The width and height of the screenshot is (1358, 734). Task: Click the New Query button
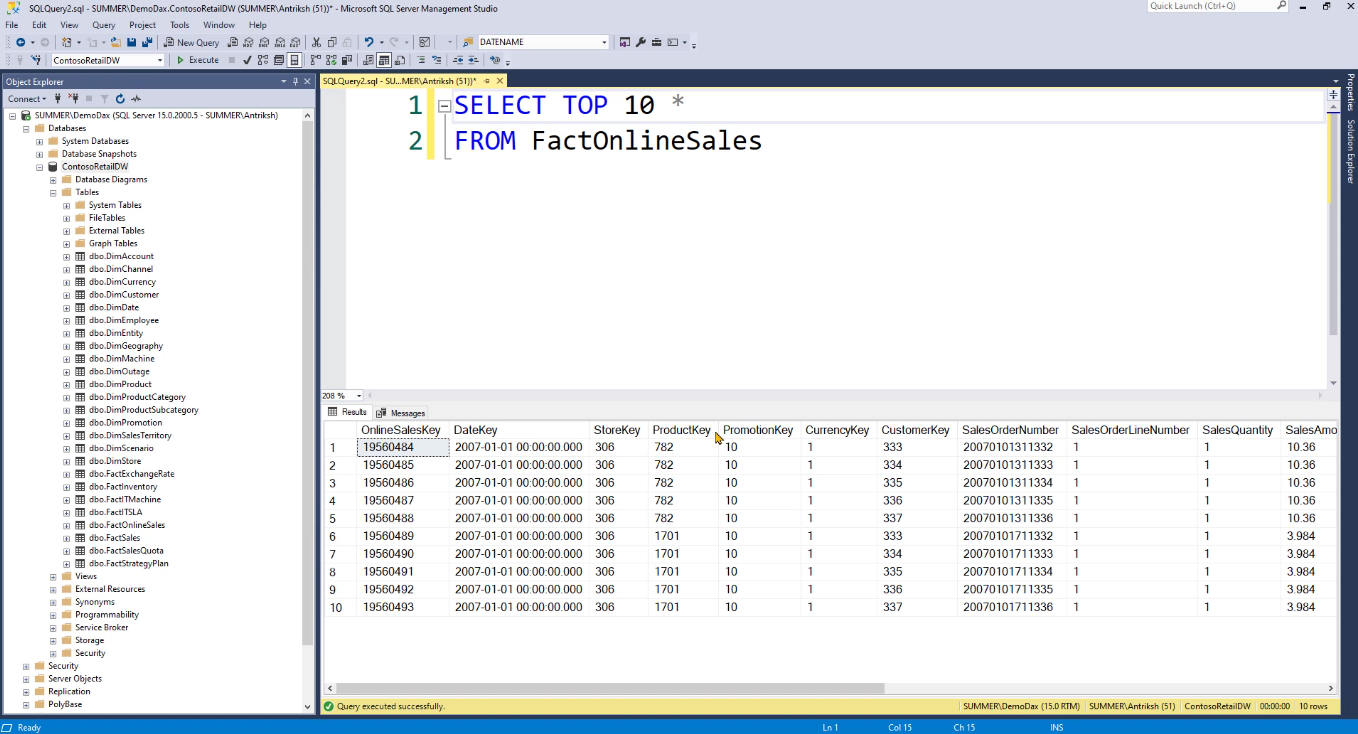[192, 42]
